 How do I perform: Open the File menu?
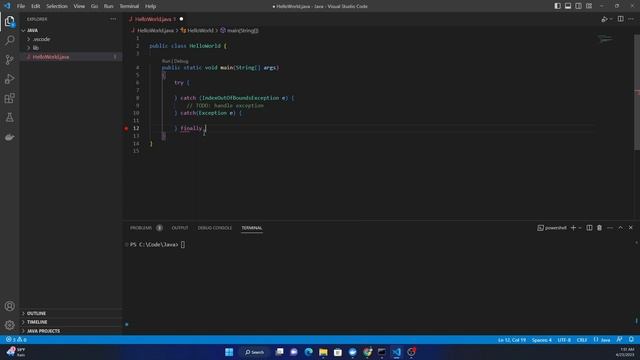click(21, 6)
